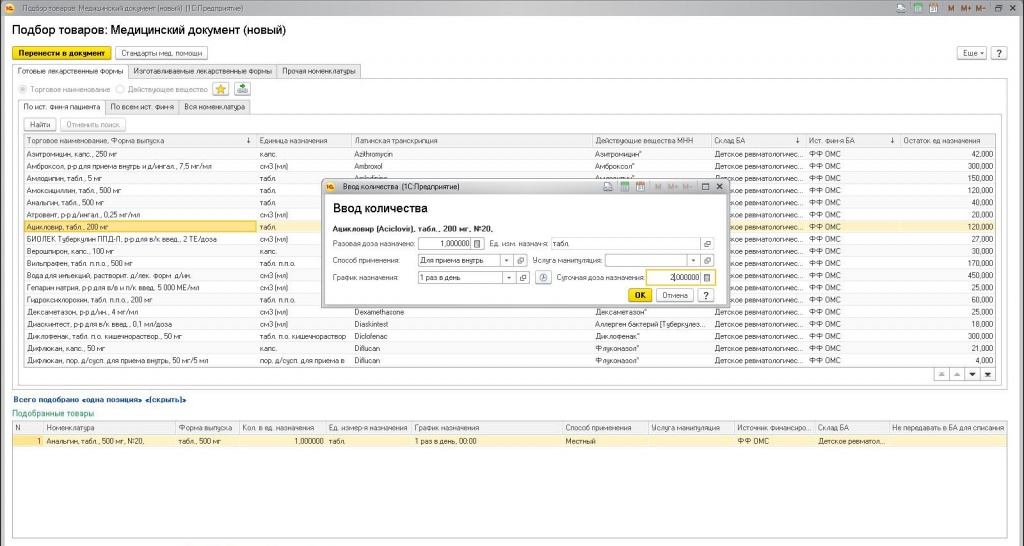Open the calendar icon in main window title bar
Screen dimensions: 1024x546
coord(933,8)
